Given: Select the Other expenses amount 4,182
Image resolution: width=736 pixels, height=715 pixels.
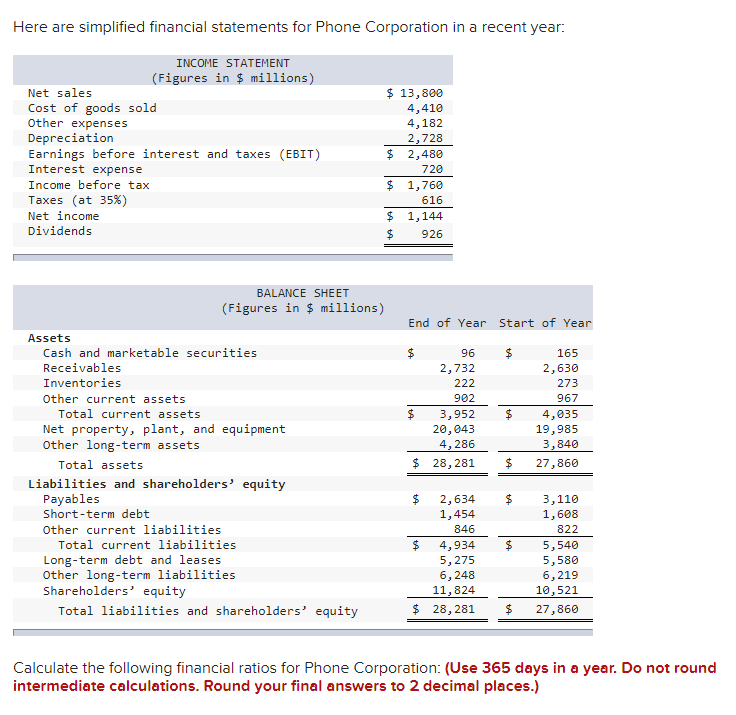Looking at the screenshot, I should (425, 123).
